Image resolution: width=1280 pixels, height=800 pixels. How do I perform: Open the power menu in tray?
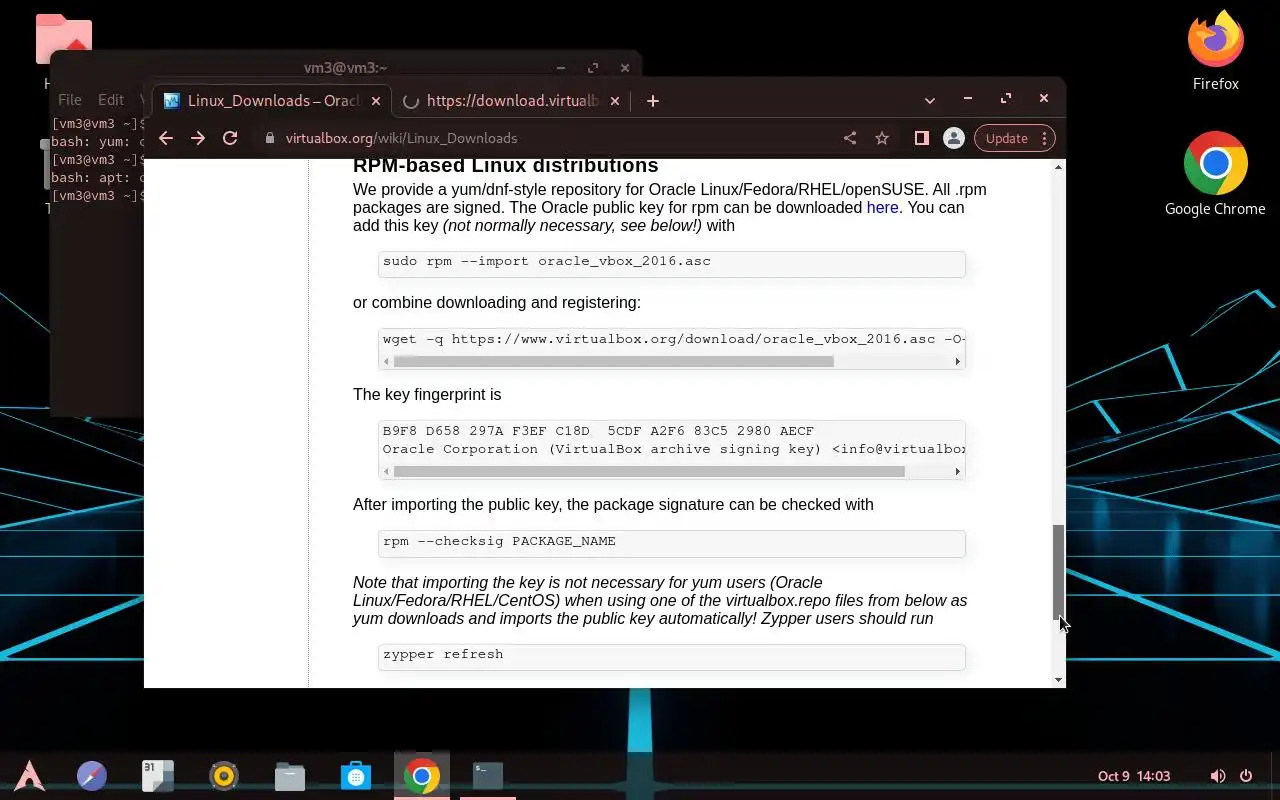(x=1246, y=776)
